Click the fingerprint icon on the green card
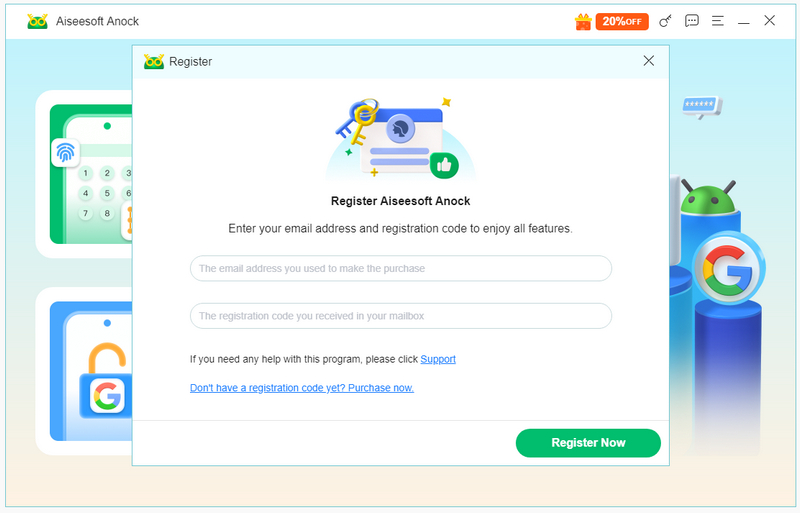 pos(66,152)
